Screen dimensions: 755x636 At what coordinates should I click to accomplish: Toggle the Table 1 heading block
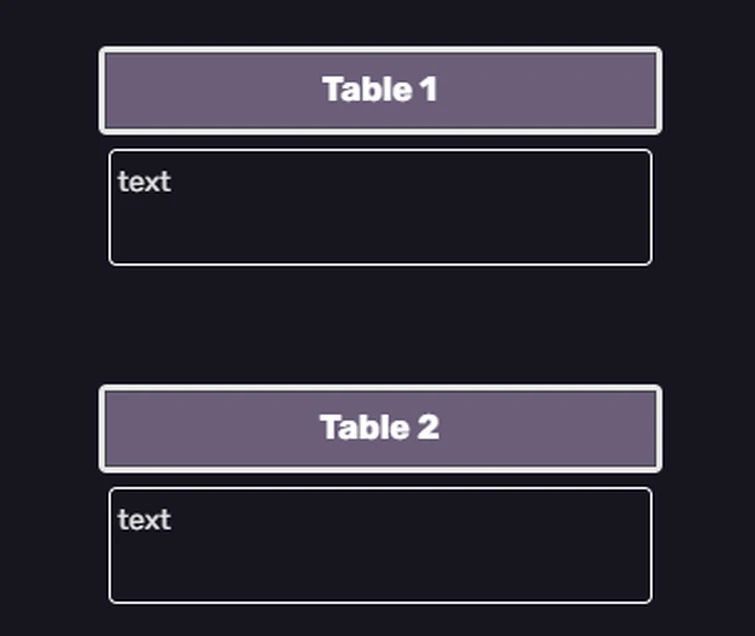[380, 90]
